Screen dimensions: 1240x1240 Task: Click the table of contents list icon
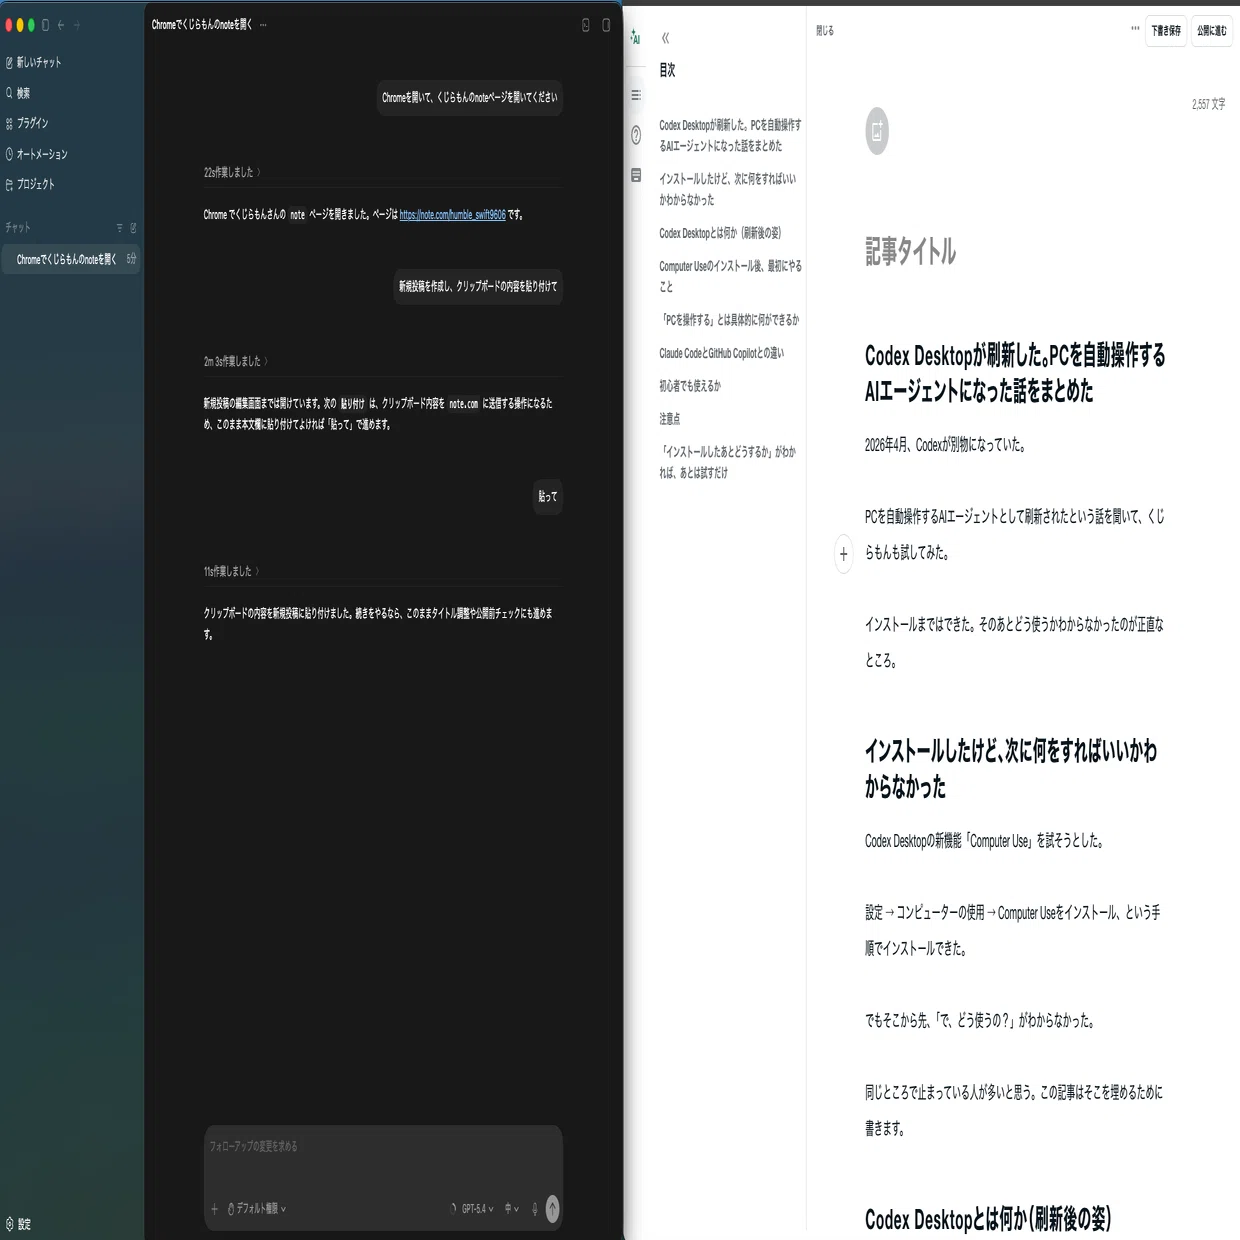pos(636,95)
